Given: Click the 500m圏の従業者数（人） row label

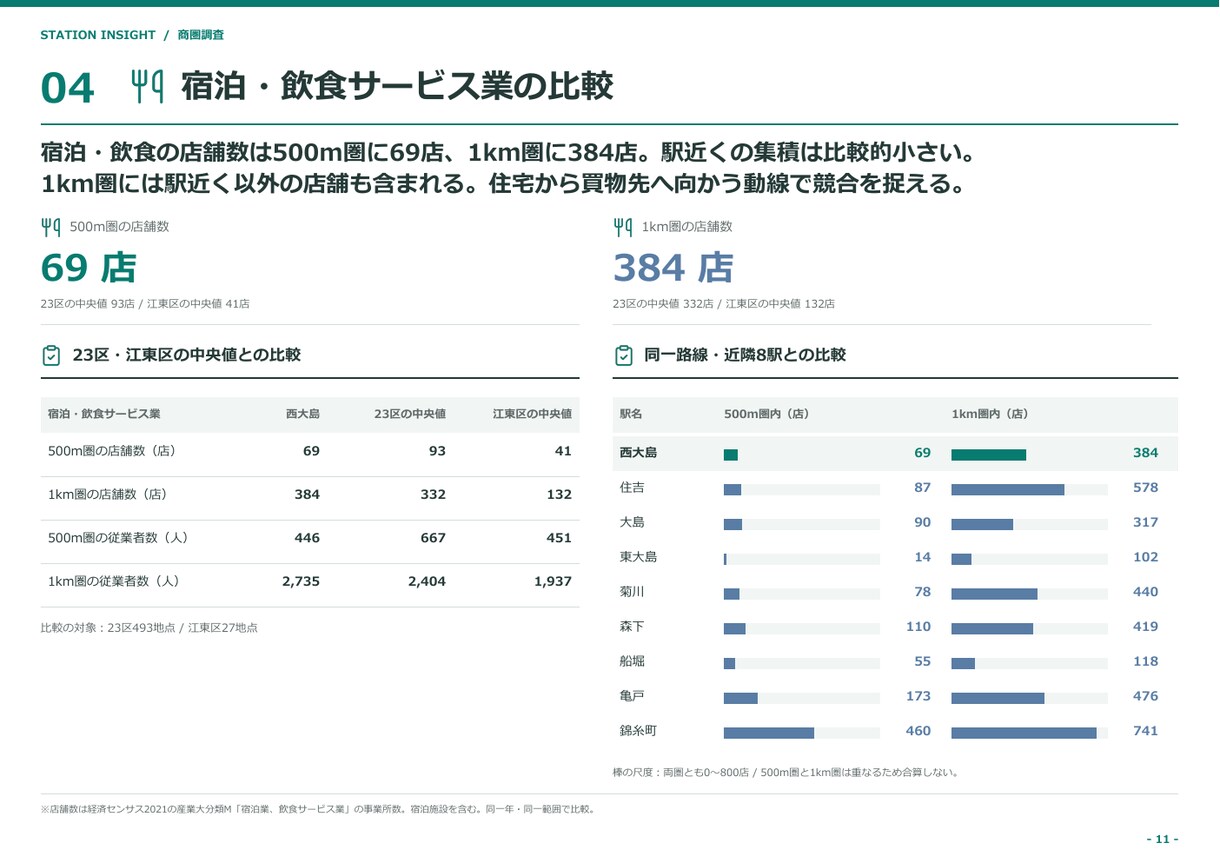Looking at the screenshot, I should (x=118, y=538).
